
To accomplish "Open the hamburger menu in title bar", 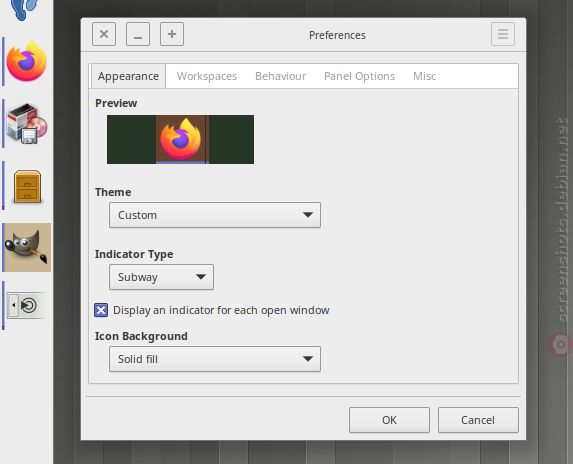I will [x=503, y=34].
